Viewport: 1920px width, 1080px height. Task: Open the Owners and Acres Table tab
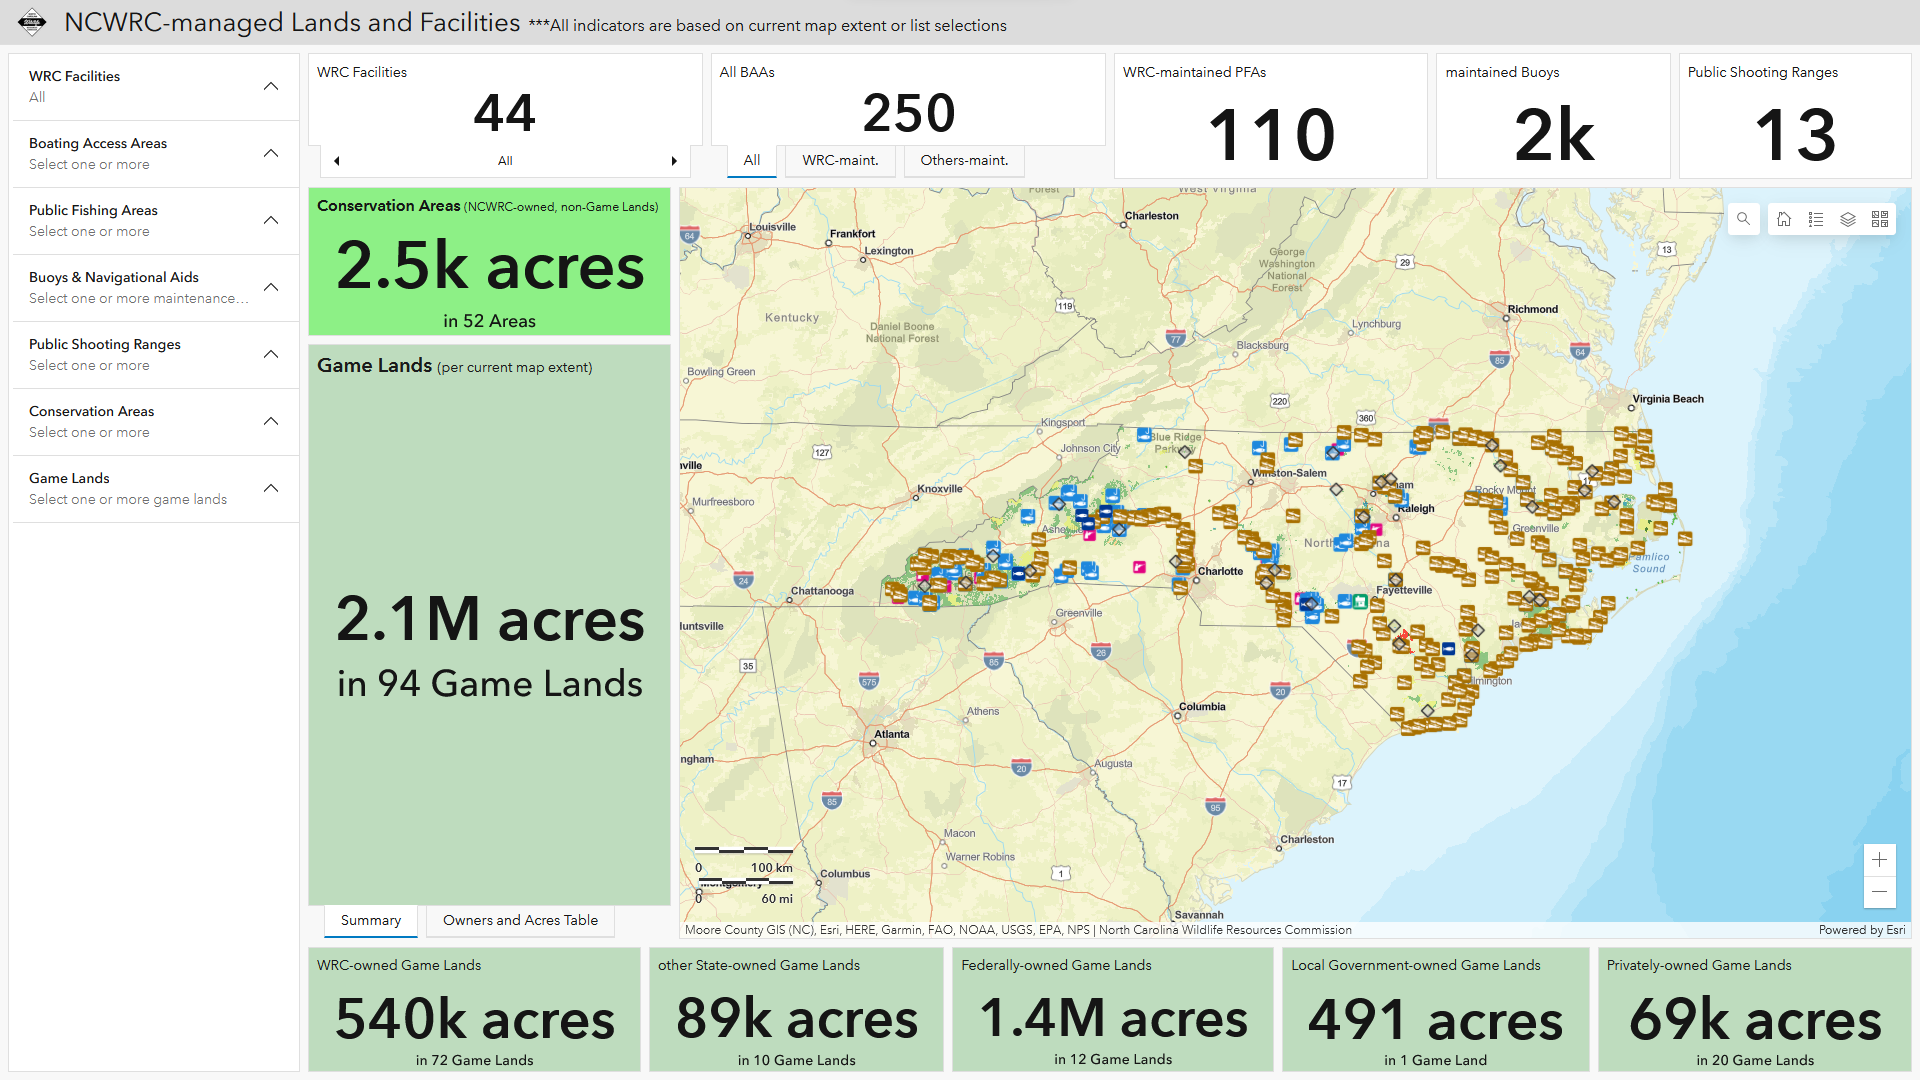pos(521,920)
